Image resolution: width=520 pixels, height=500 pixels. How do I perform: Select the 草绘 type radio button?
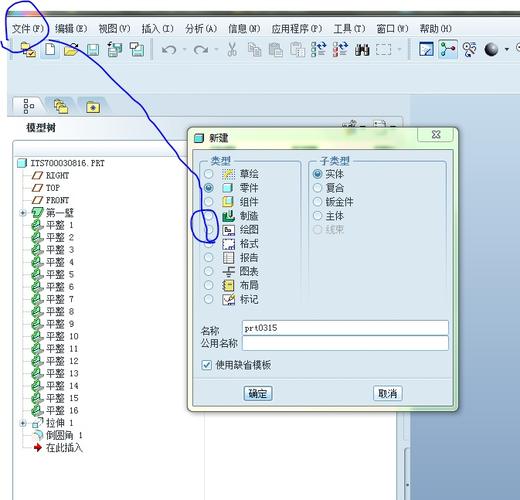(x=209, y=174)
